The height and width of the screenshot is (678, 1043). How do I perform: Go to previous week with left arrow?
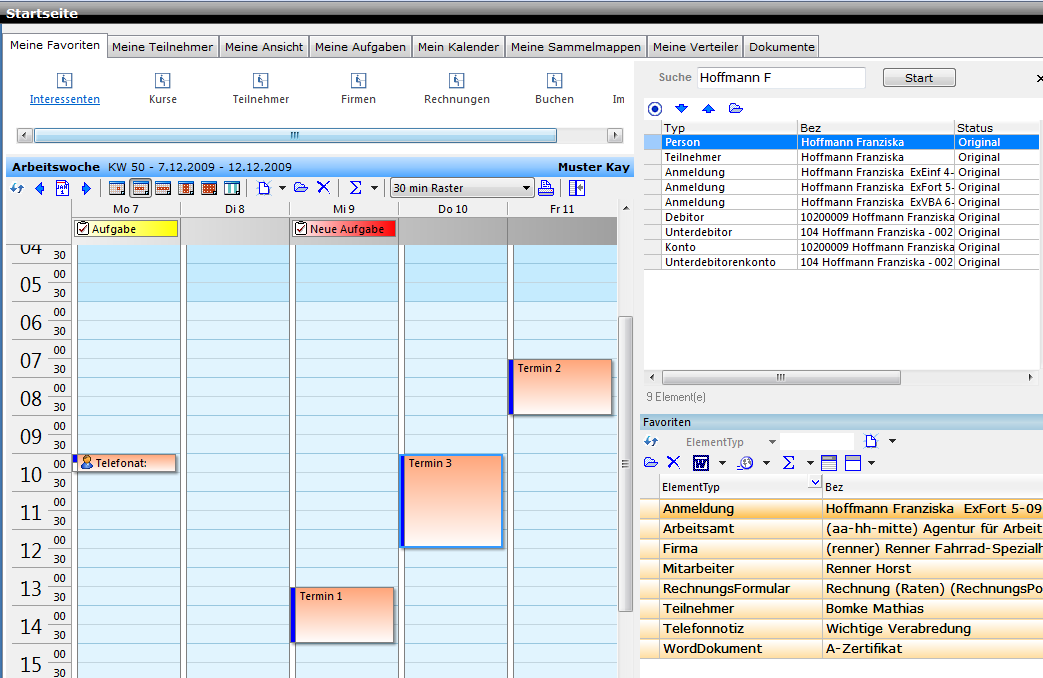pyautogui.click(x=40, y=188)
